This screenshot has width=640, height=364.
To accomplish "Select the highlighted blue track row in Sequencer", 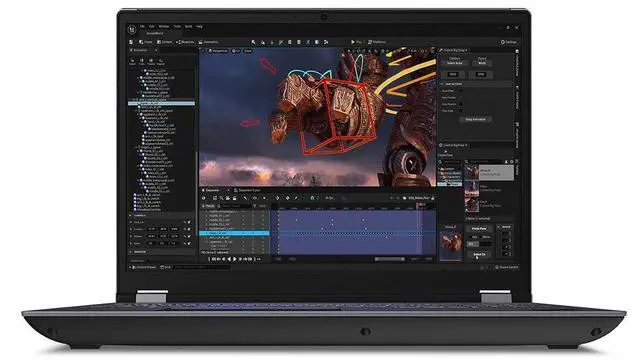I will pos(234,233).
